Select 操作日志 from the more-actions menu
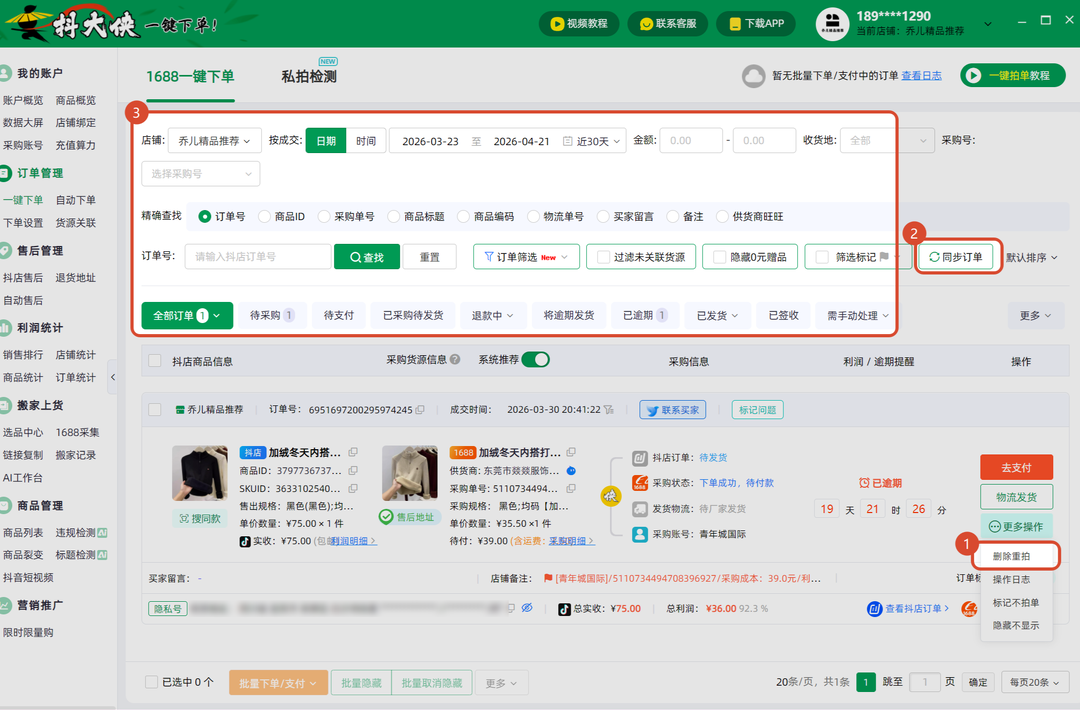The image size is (1080, 710). click(x=1012, y=579)
